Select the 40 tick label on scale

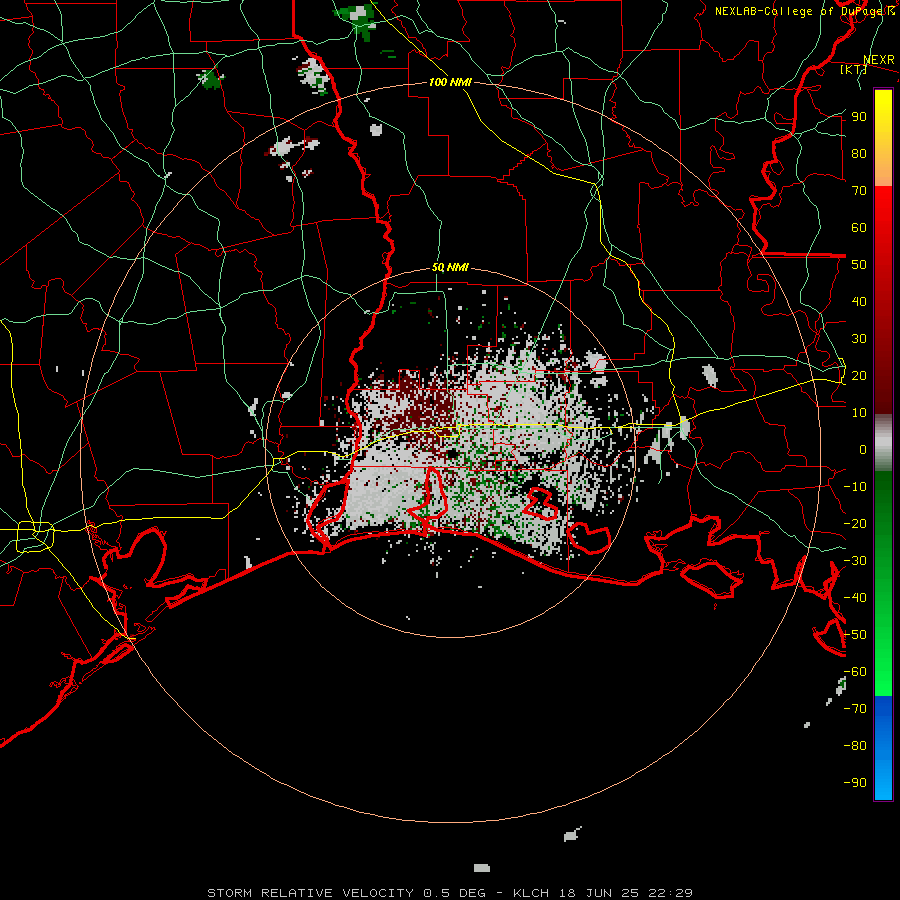[x=859, y=302]
